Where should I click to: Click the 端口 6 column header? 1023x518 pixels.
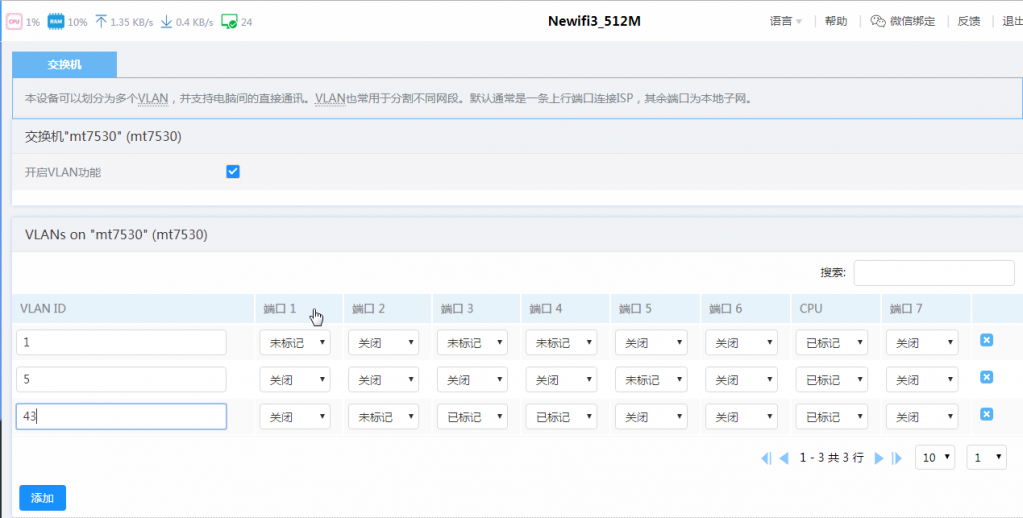coord(745,309)
